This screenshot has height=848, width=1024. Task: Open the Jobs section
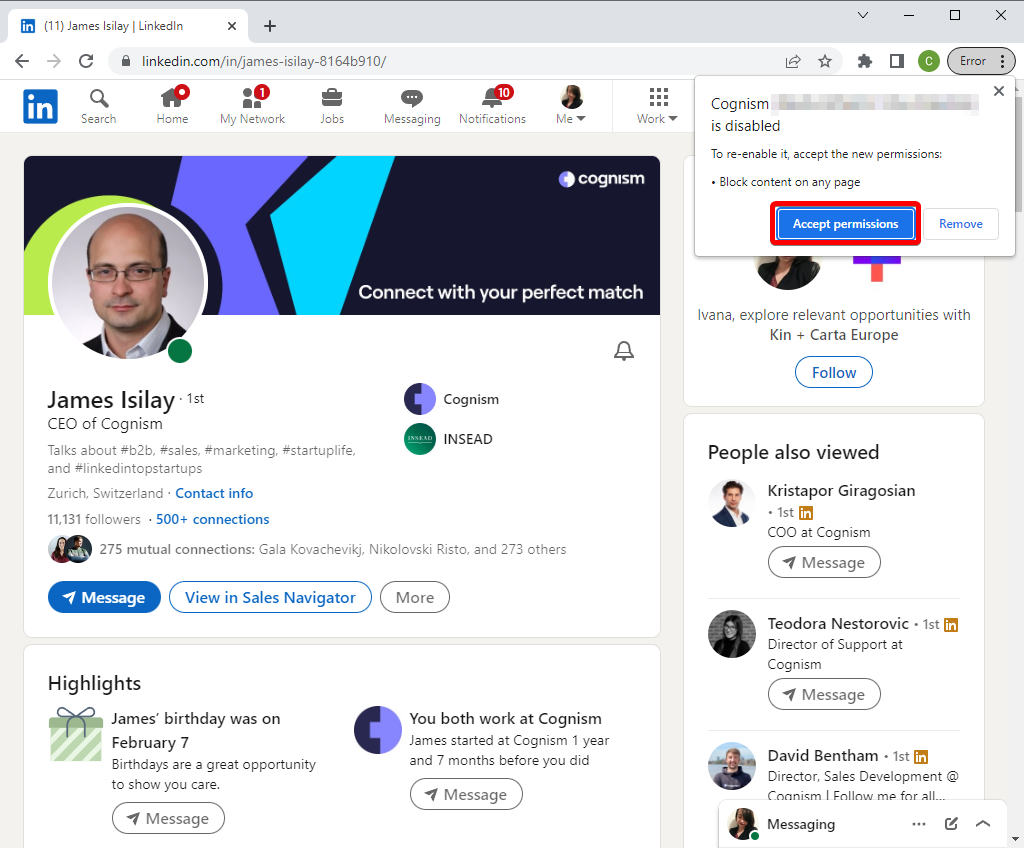coord(332,106)
